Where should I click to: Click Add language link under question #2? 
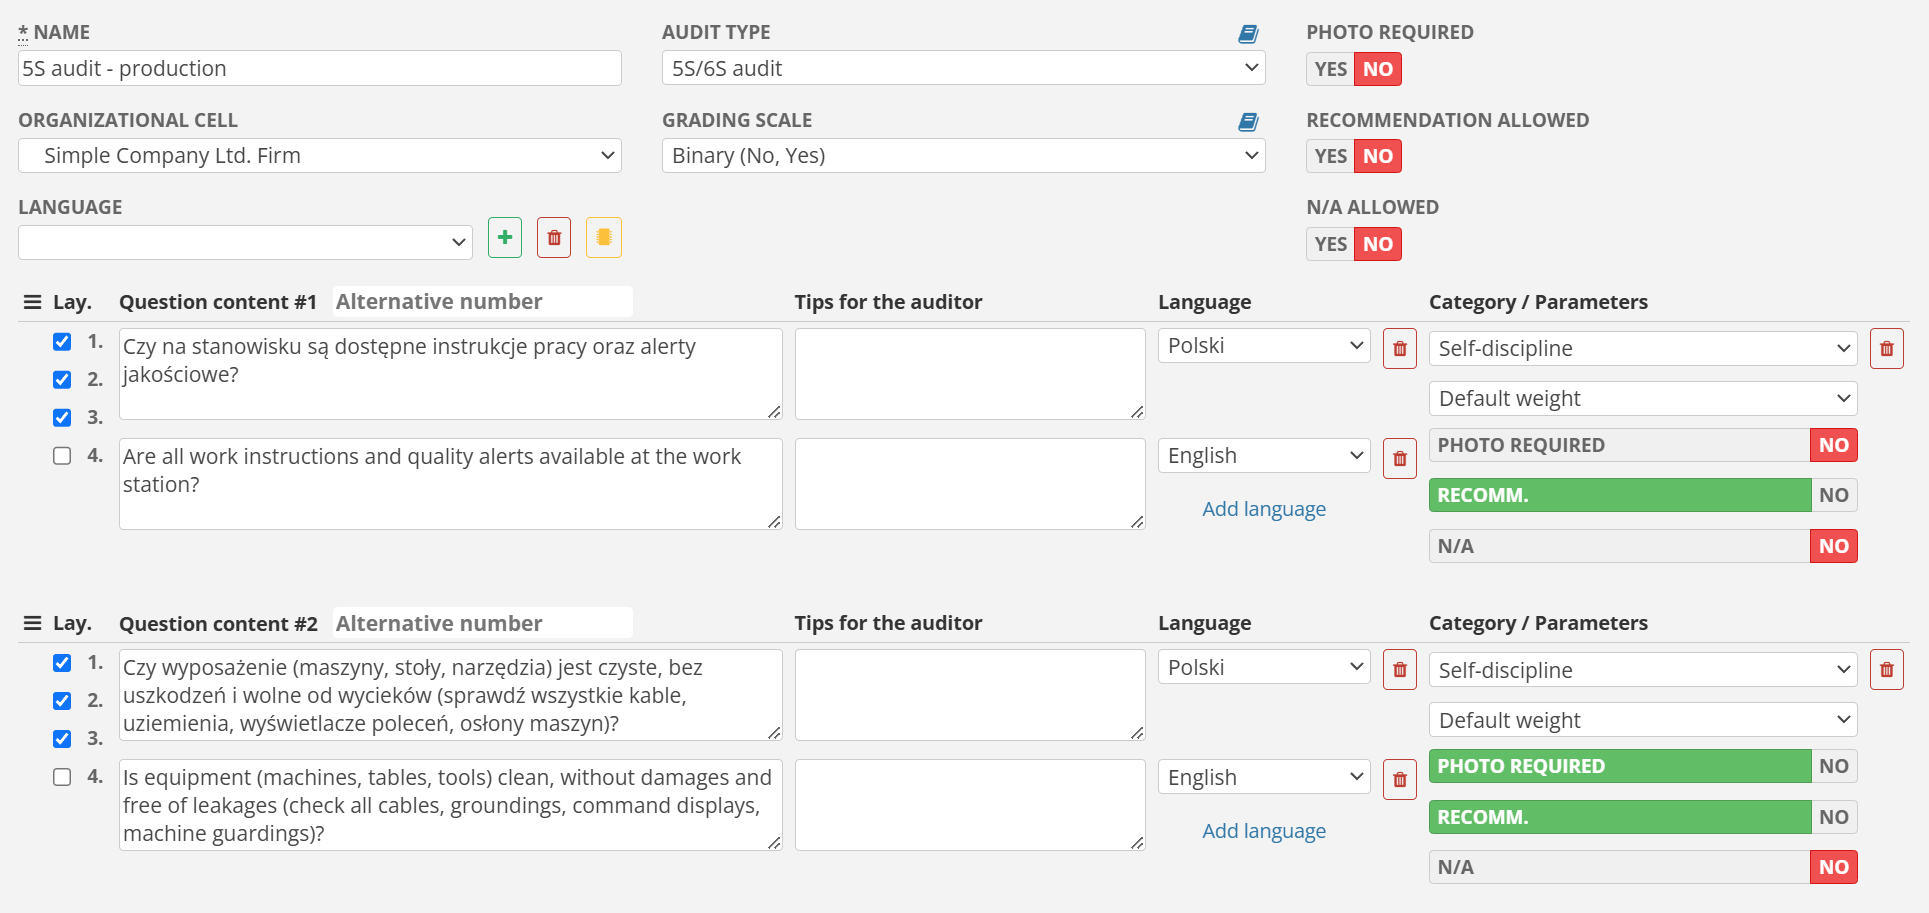pyautogui.click(x=1263, y=831)
